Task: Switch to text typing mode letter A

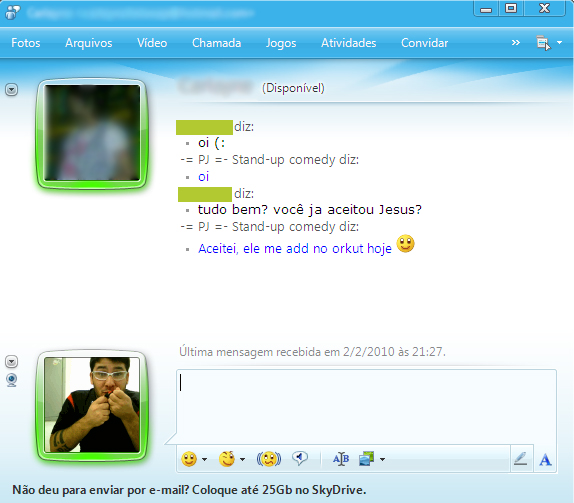Action: [x=545, y=459]
